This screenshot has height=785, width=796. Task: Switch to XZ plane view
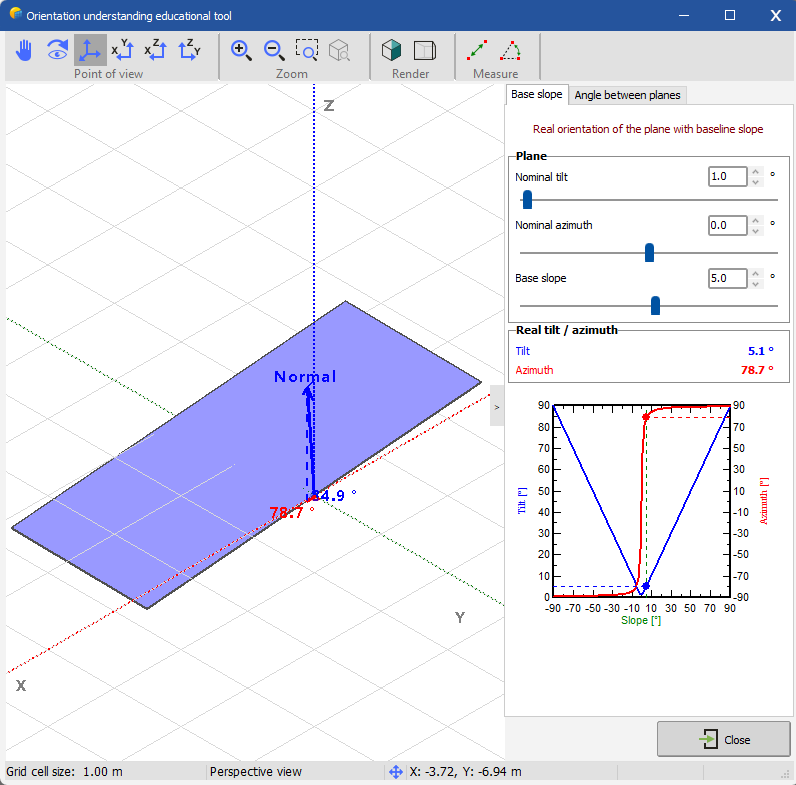pyautogui.click(x=155, y=50)
